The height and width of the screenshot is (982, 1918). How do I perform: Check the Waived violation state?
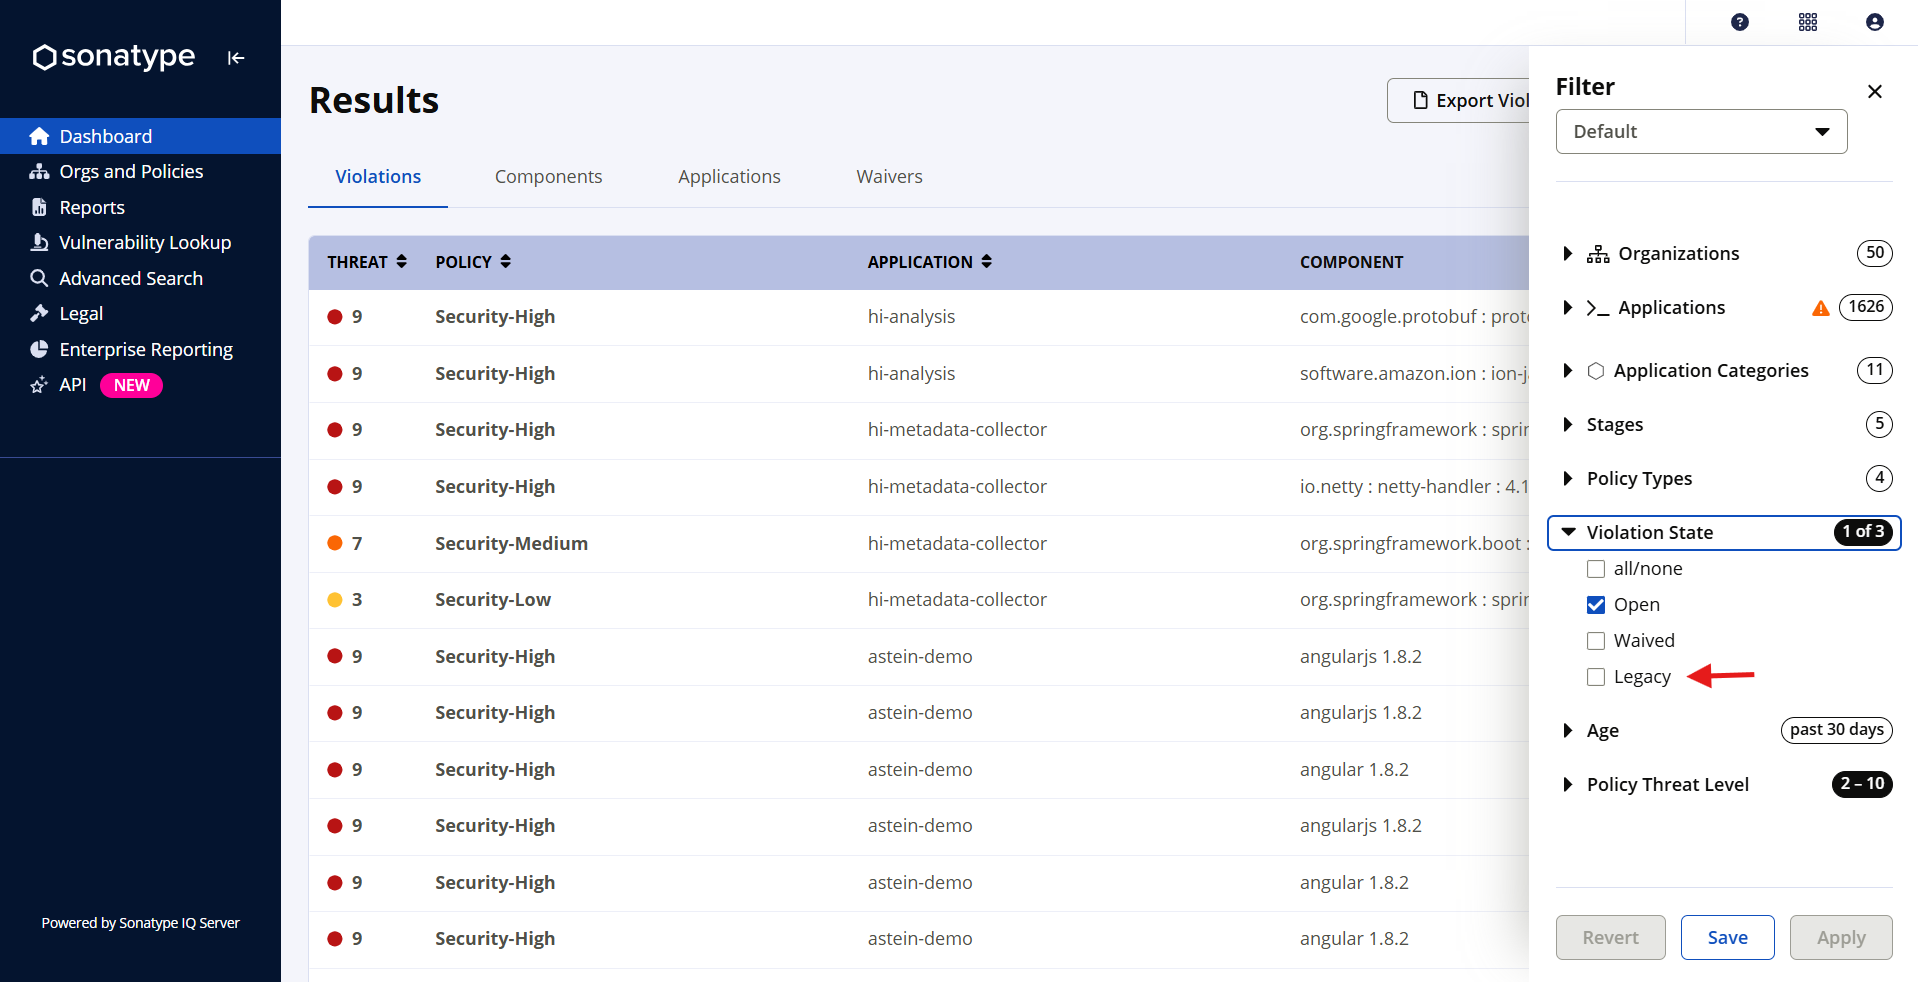1596,641
